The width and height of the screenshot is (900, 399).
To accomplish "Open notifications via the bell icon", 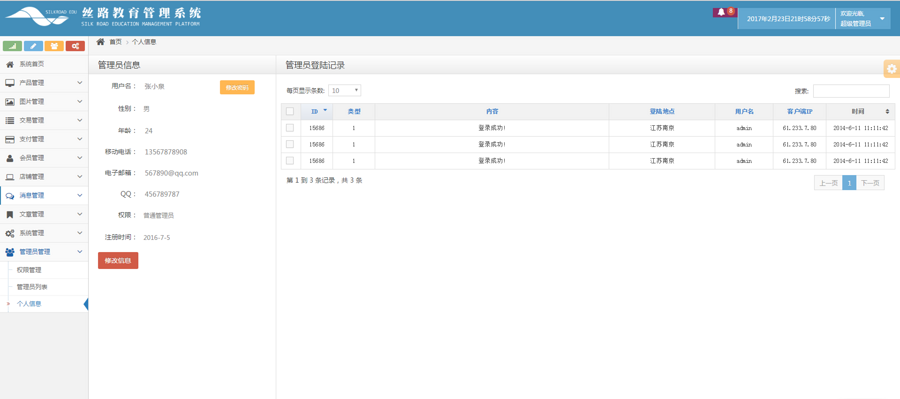I will 721,12.
